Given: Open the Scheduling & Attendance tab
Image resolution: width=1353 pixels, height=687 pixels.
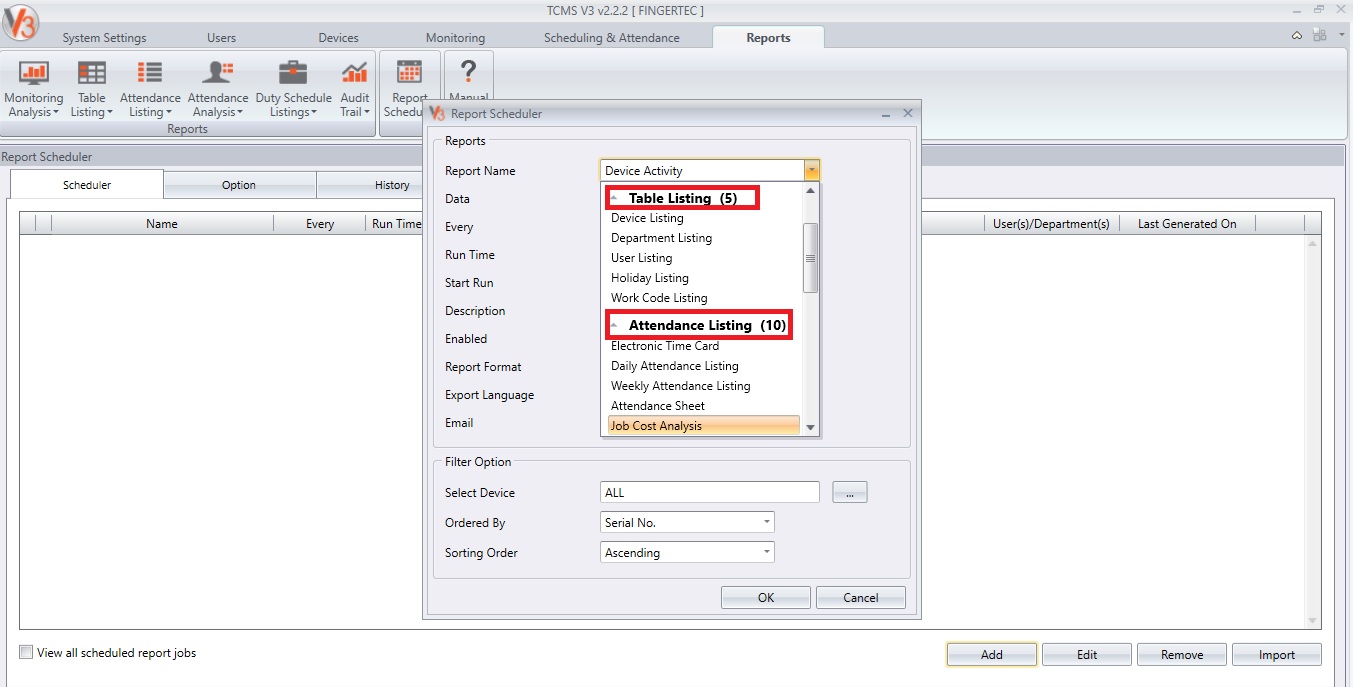Looking at the screenshot, I should point(611,38).
